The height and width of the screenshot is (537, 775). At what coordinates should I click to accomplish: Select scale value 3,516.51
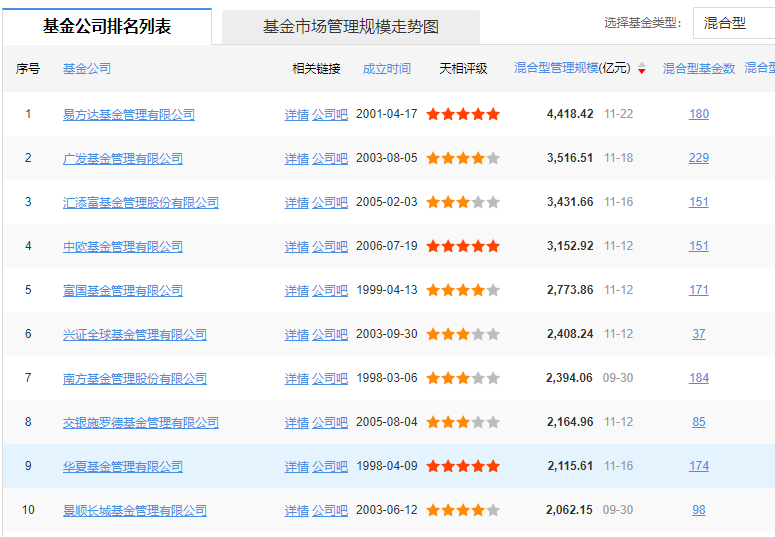coord(570,158)
